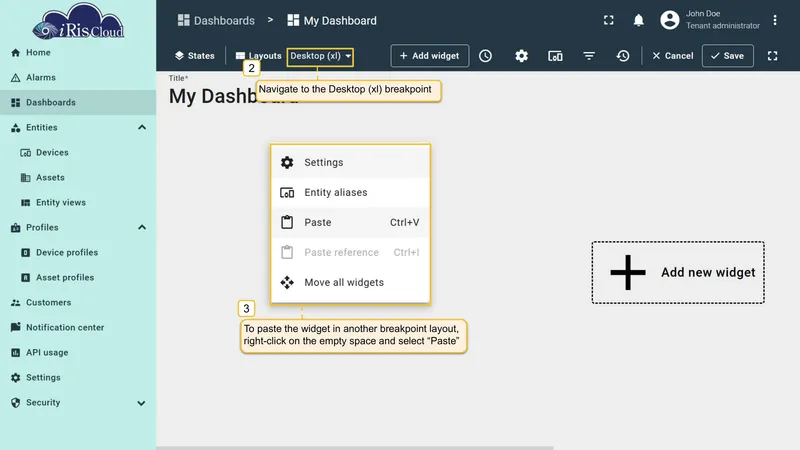Collapse the Profiles section chevron
The image size is (800, 450).
pyautogui.click(x=142, y=228)
